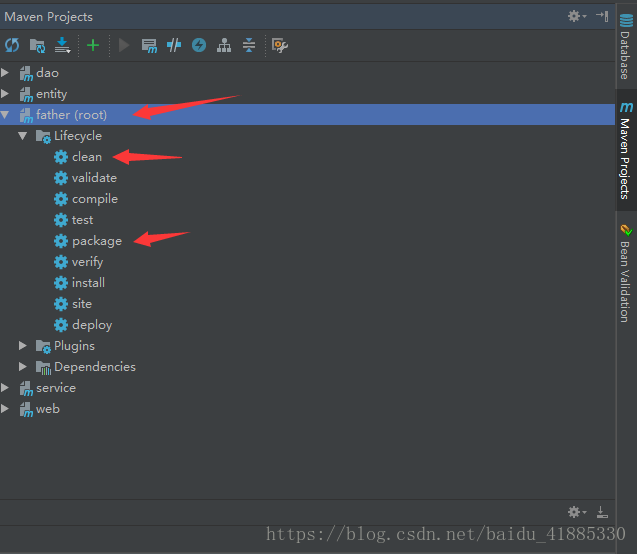
Task: Click bottom panel hide/download arrow icon
Action: (602, 512)
